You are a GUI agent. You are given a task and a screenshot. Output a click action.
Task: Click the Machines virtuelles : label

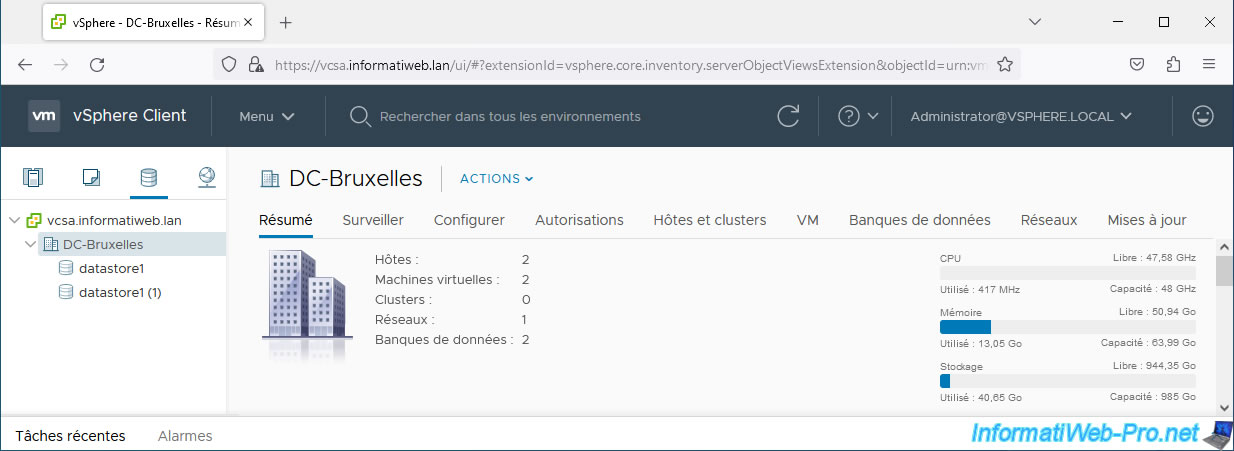tap(437, 280)
